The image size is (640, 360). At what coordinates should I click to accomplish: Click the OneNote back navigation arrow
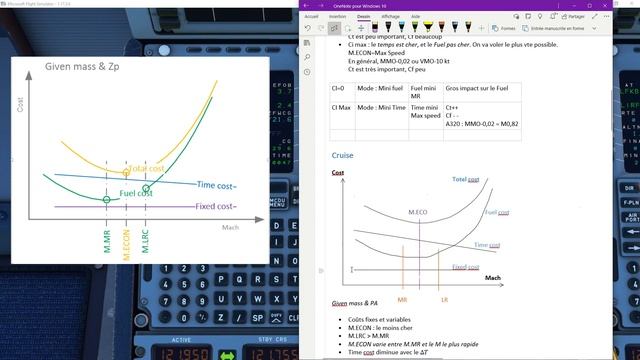point(306,6)
